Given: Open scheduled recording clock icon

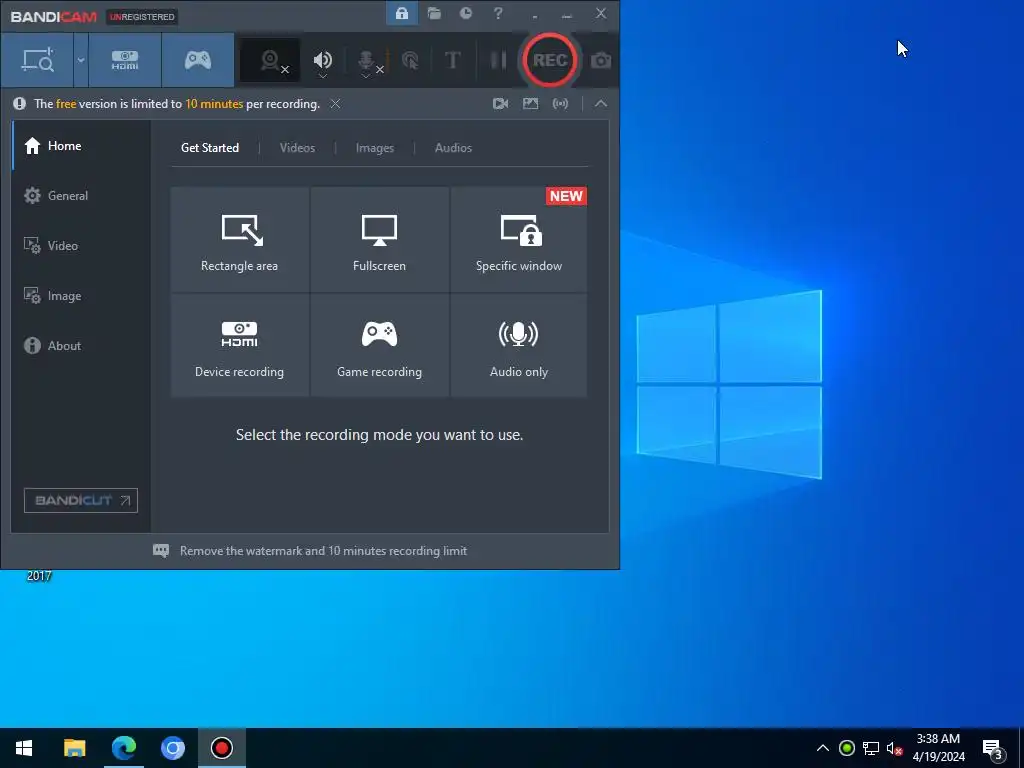Looking at the screenshot, I should pyautogui.click(x=466, y=13).
